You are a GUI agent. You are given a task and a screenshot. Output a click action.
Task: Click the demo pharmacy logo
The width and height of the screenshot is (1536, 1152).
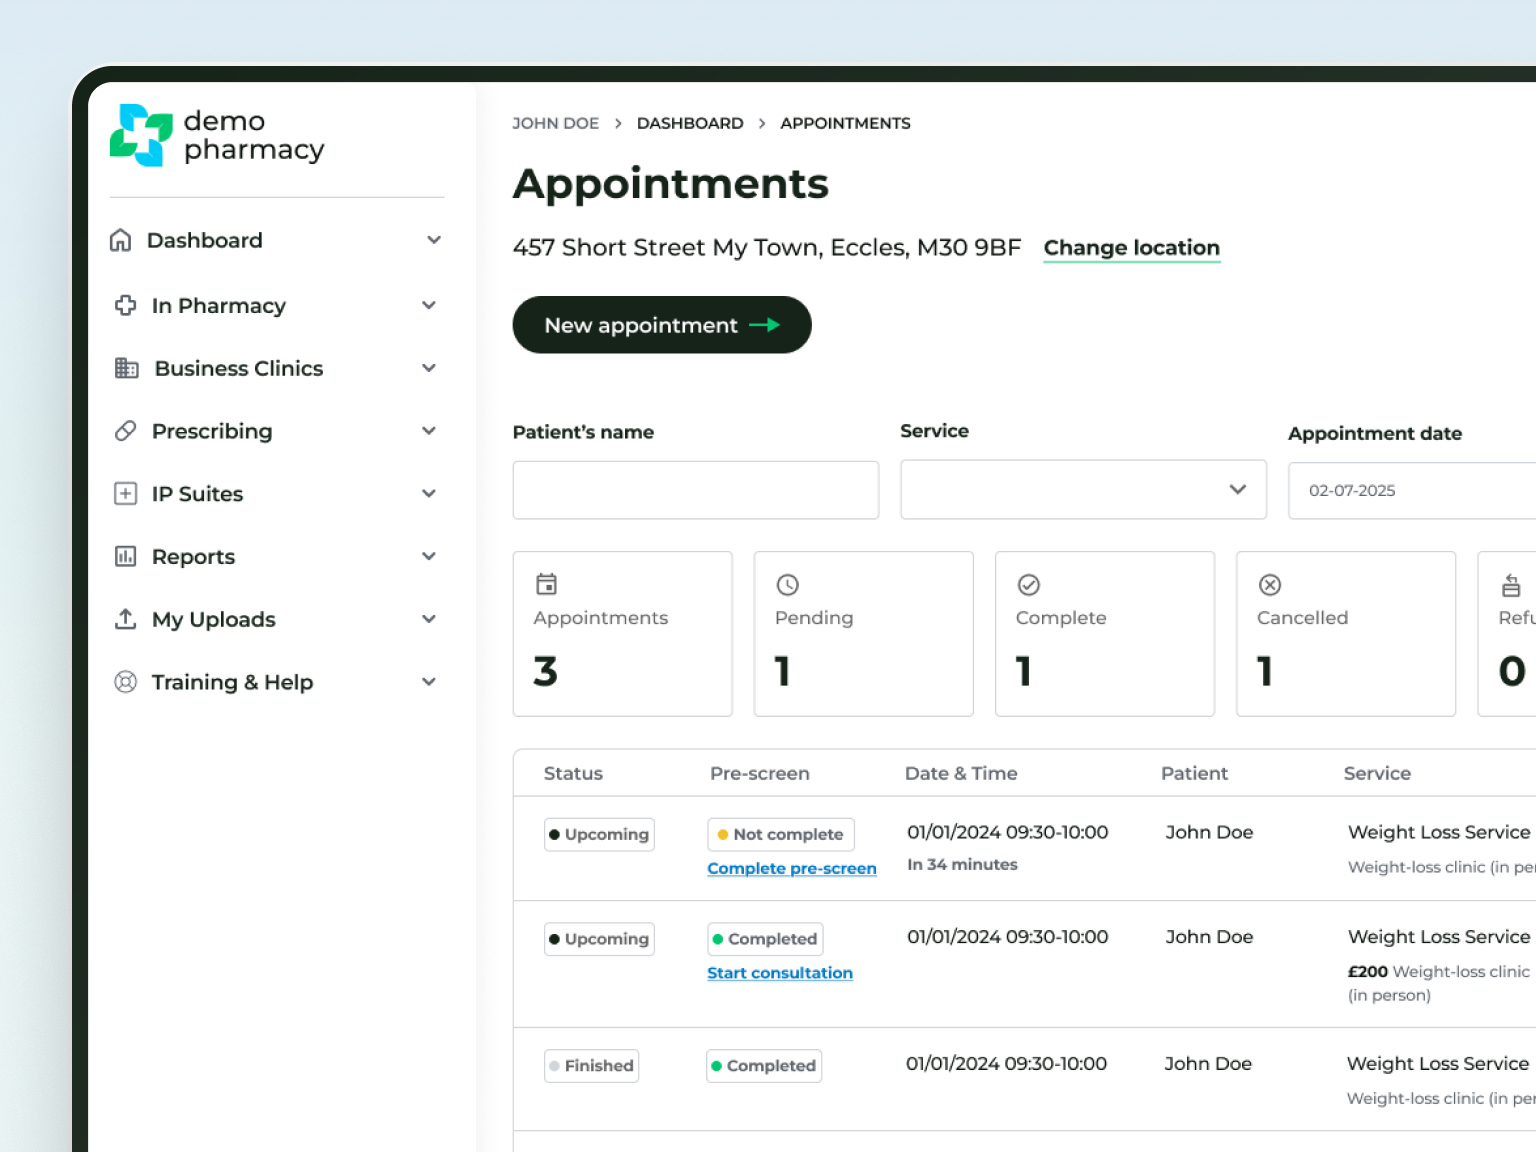point(217,135)
